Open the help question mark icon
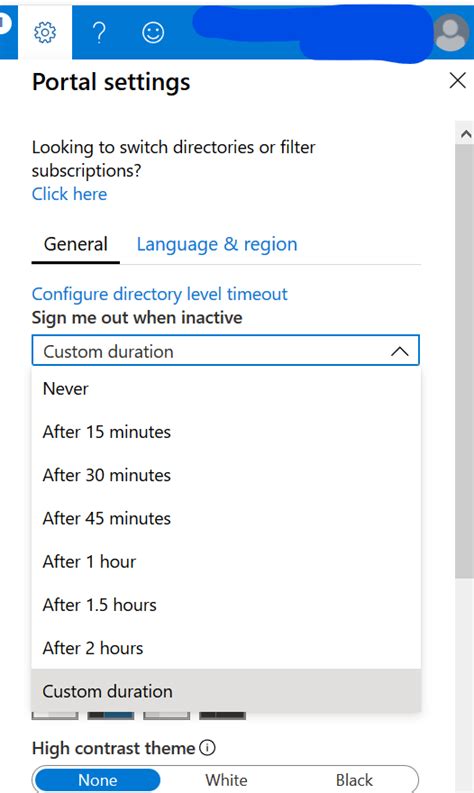This screenshot has height=793, width=474. (x=100, y=33)
